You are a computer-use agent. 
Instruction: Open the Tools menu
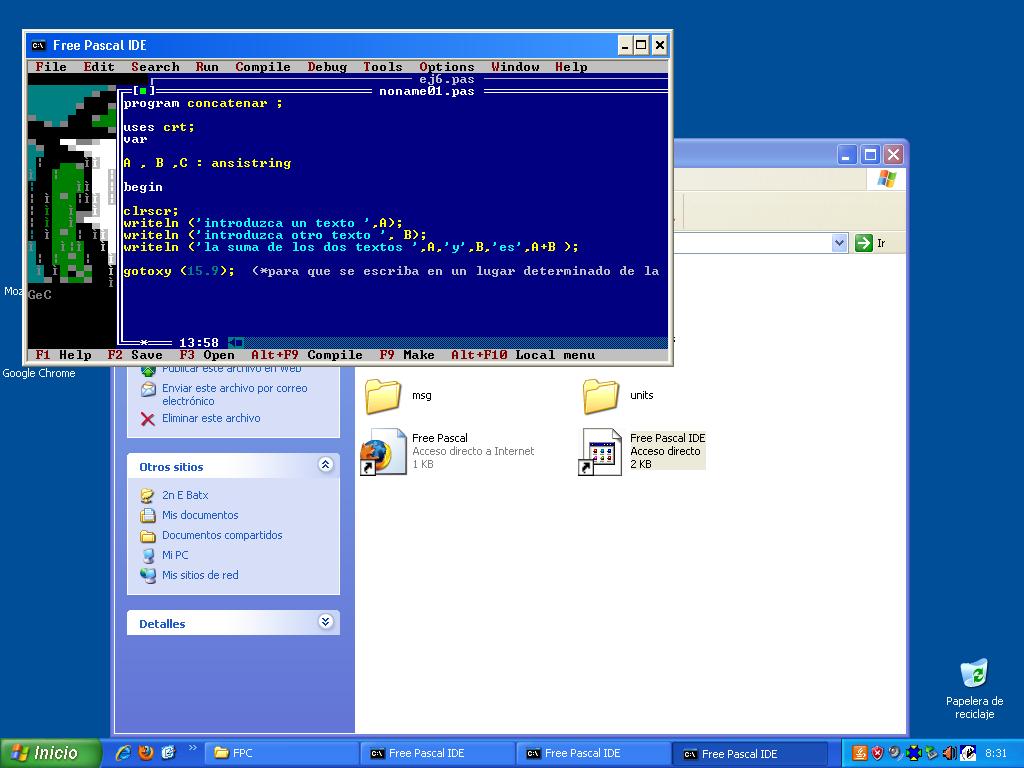(x=383, y=67)
